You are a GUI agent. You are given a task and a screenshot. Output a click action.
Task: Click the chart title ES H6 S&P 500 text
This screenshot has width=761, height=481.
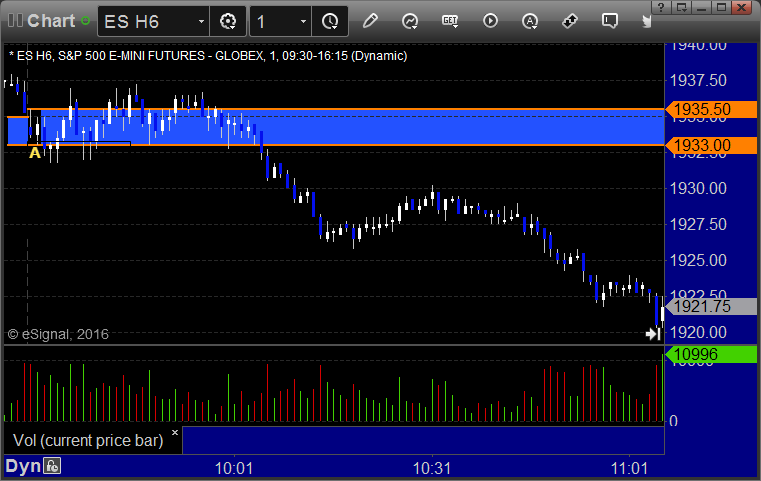click(208, 56)
